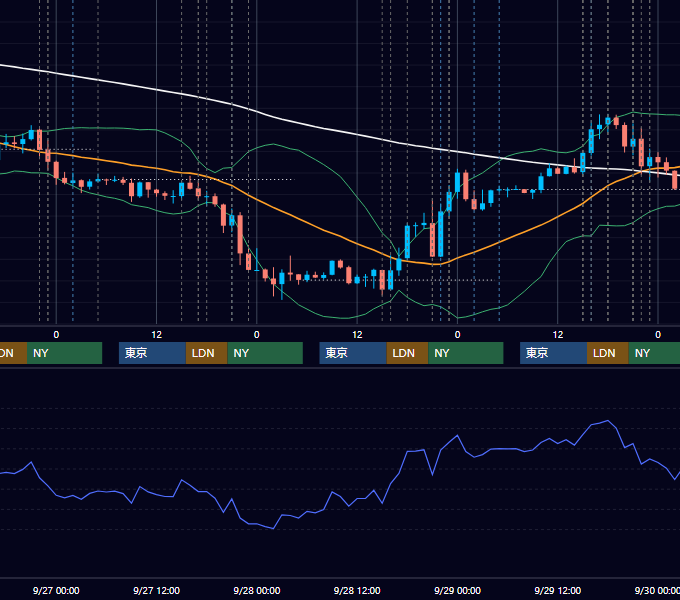
Task: Click the 9/29 00:00 time axis label
Action: click(x=457, y=590)
